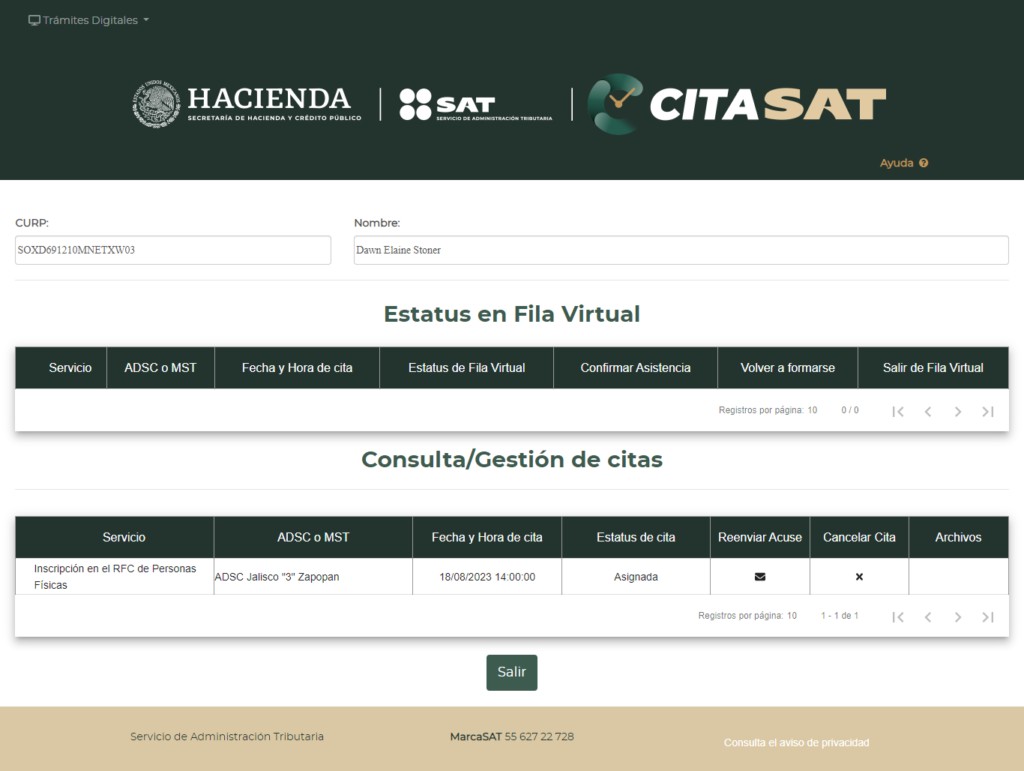Click the Salir button
Image resolution: width=1024 pixels, height=771 pixels.
click(x=512, y=672)
